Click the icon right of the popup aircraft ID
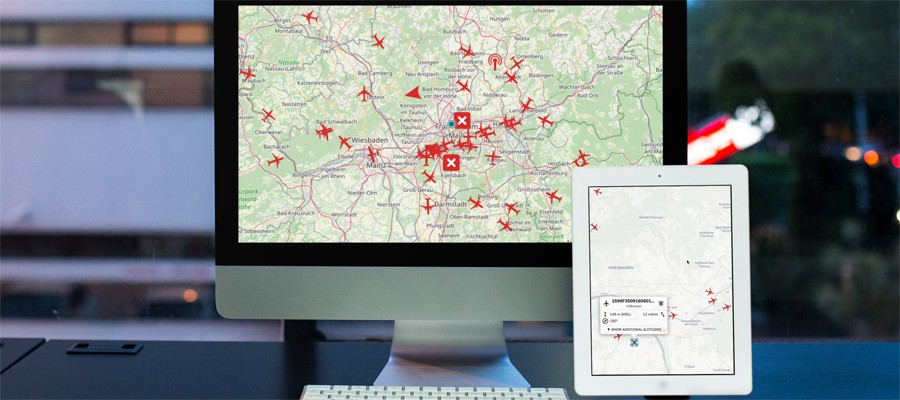This screenshot has width=900, height=400. click(661, 302)
